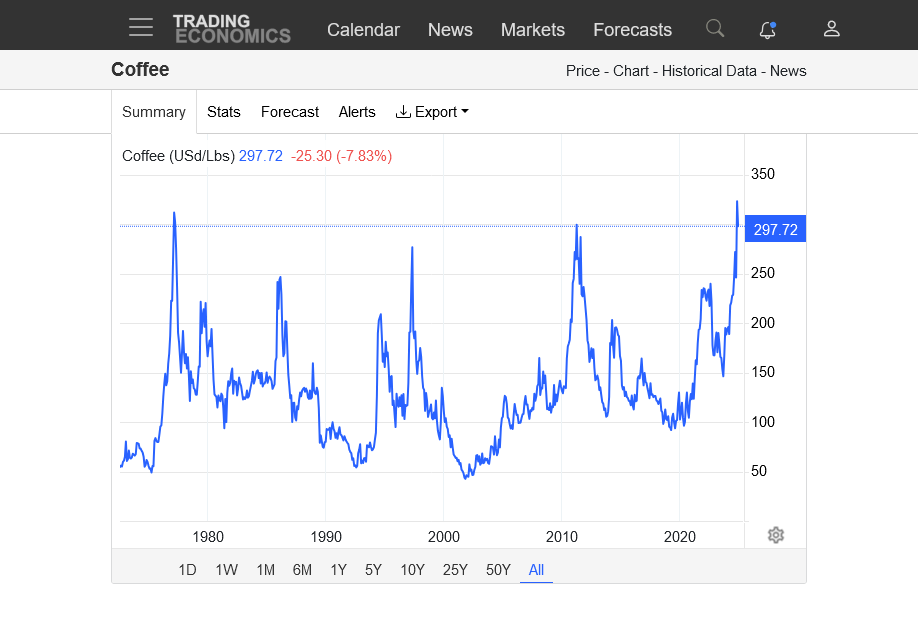Screen dimensions: 918x621
Task: Switch chart range to 10Y
Action: 412,570
